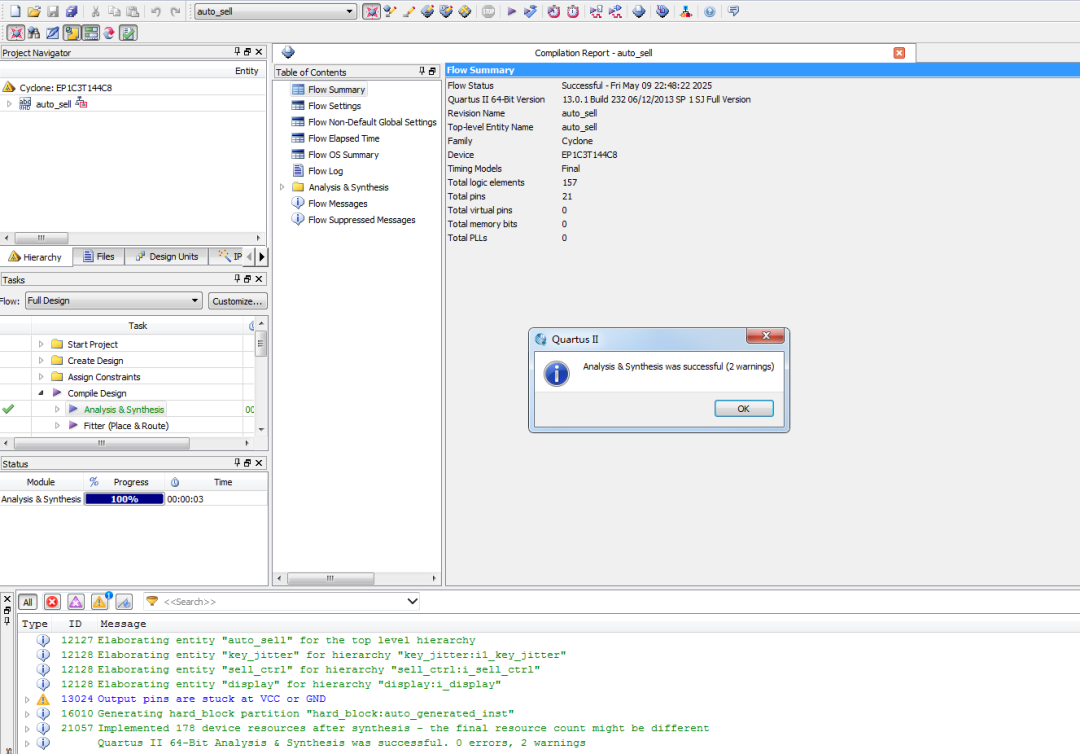This screenshot has height=754, width=1080.
Task: Click OK in the Quartus II dialog
Action: [x=743, y=408]
